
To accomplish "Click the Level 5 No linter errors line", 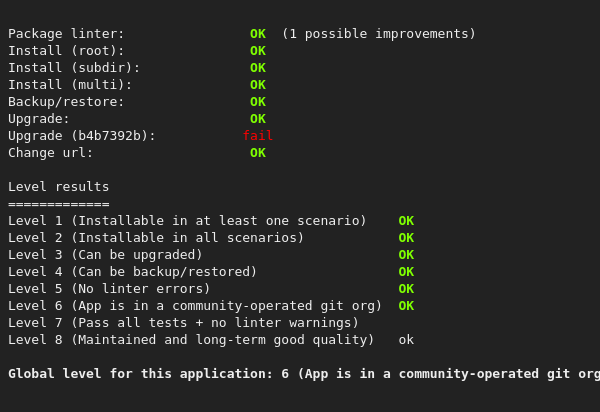I will pyautogui.click(x=109, y=289).
